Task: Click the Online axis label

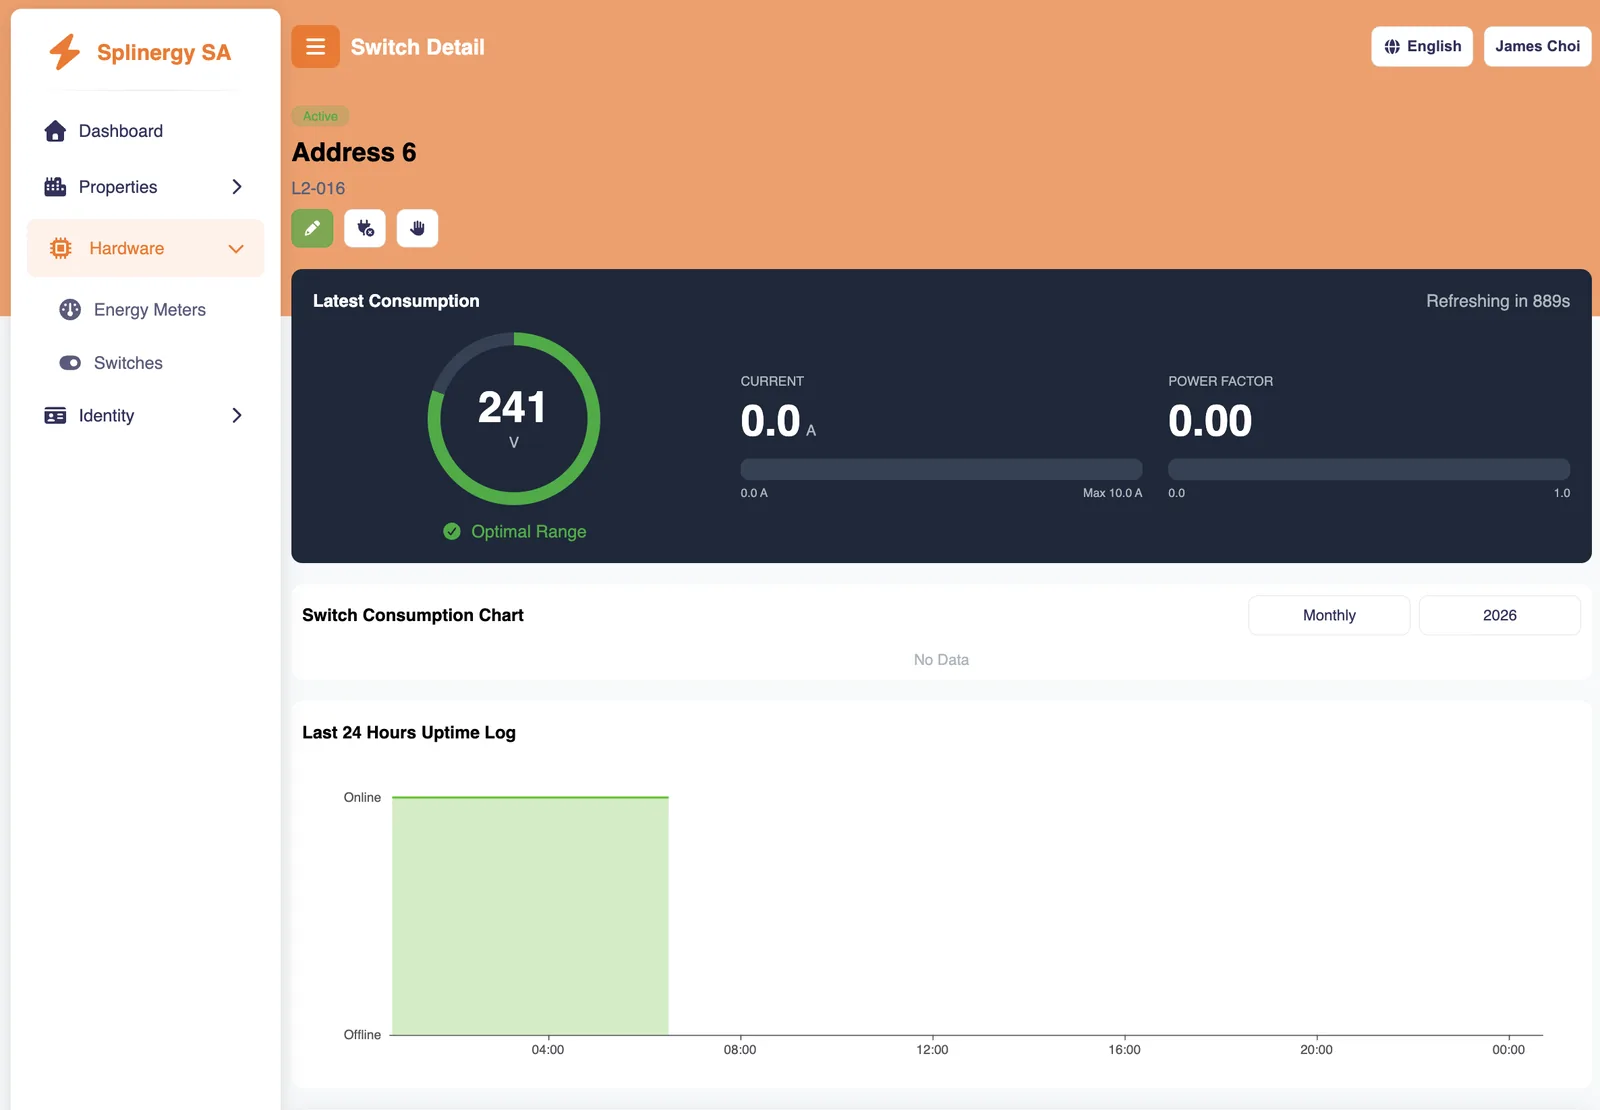Action: tap(362, 797)
